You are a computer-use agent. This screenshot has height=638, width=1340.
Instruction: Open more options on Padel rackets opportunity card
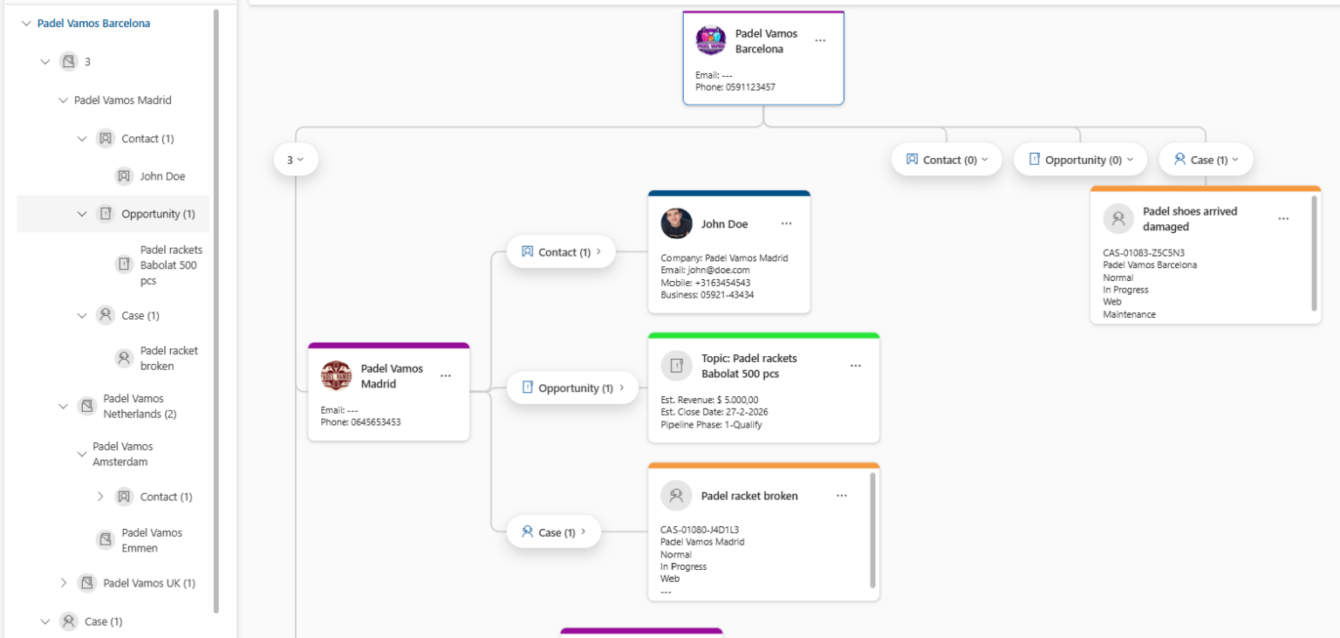856,366
